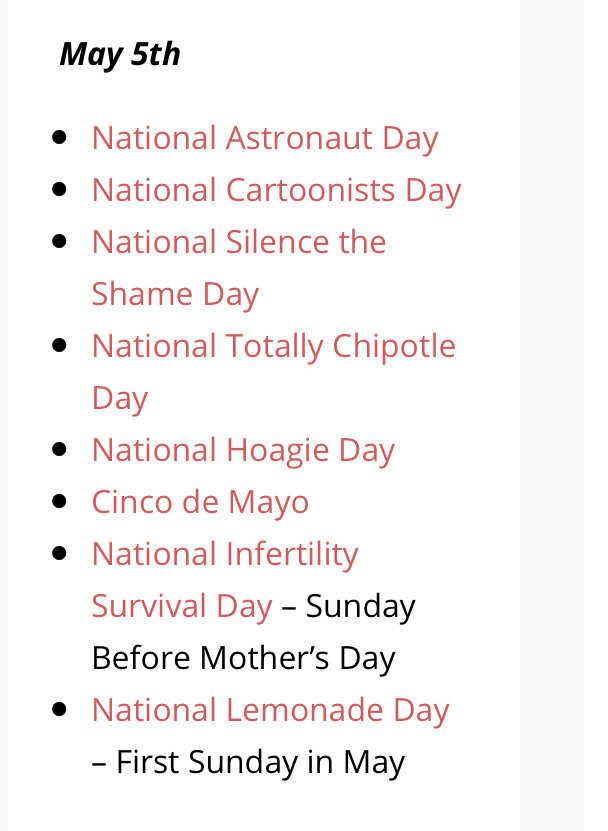Image resolution: width=608 pixels, height=831 pixels.
Task: Click the May 5th heading
Action: tap(120, 55)
